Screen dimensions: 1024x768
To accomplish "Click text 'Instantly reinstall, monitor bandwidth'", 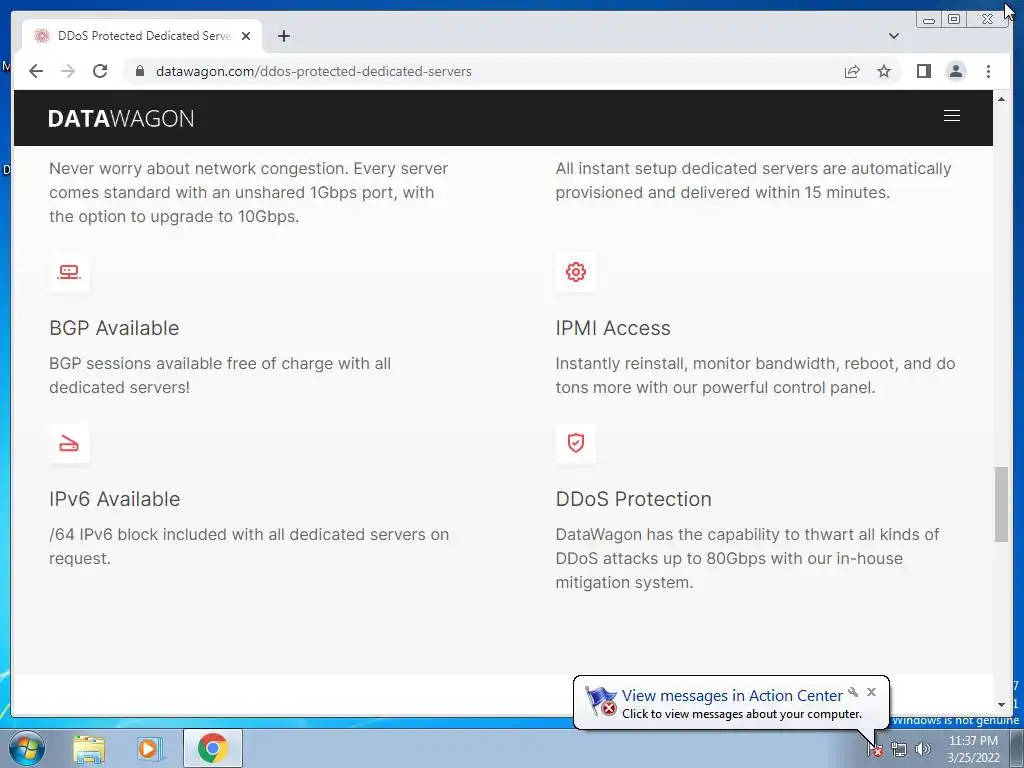I will 697,363.
